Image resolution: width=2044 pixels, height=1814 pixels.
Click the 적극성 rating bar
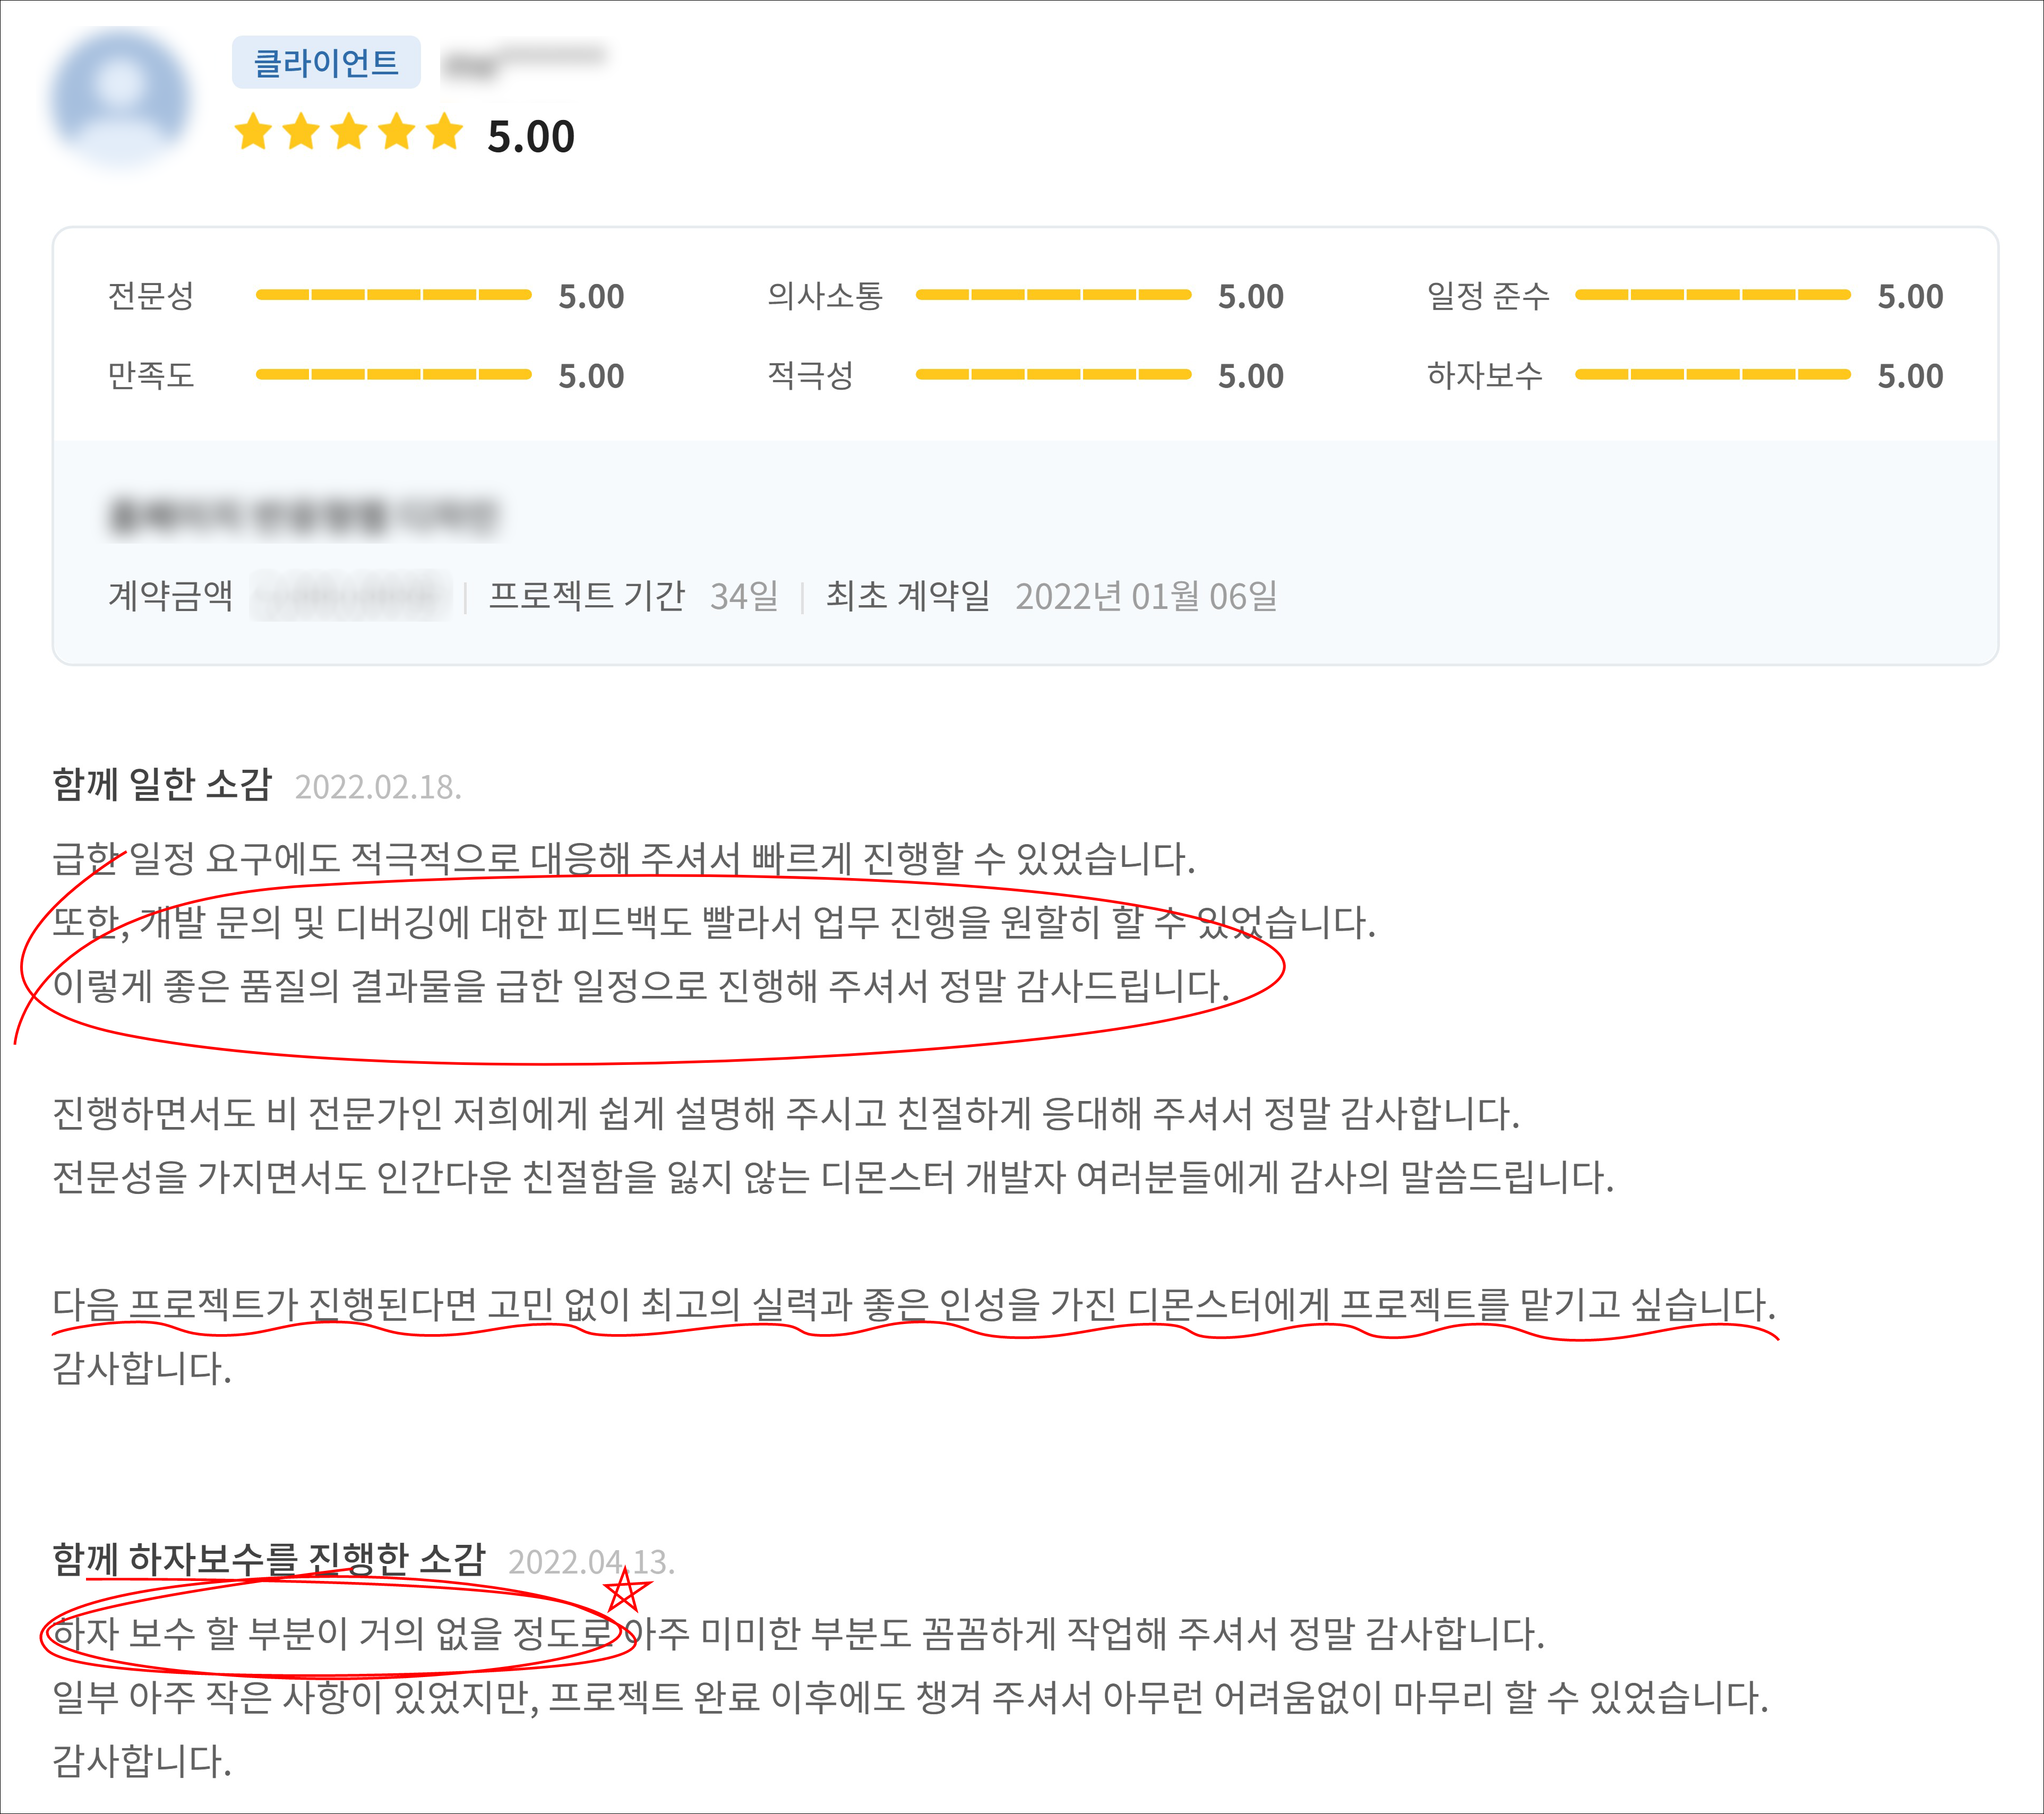point(1053,375)
